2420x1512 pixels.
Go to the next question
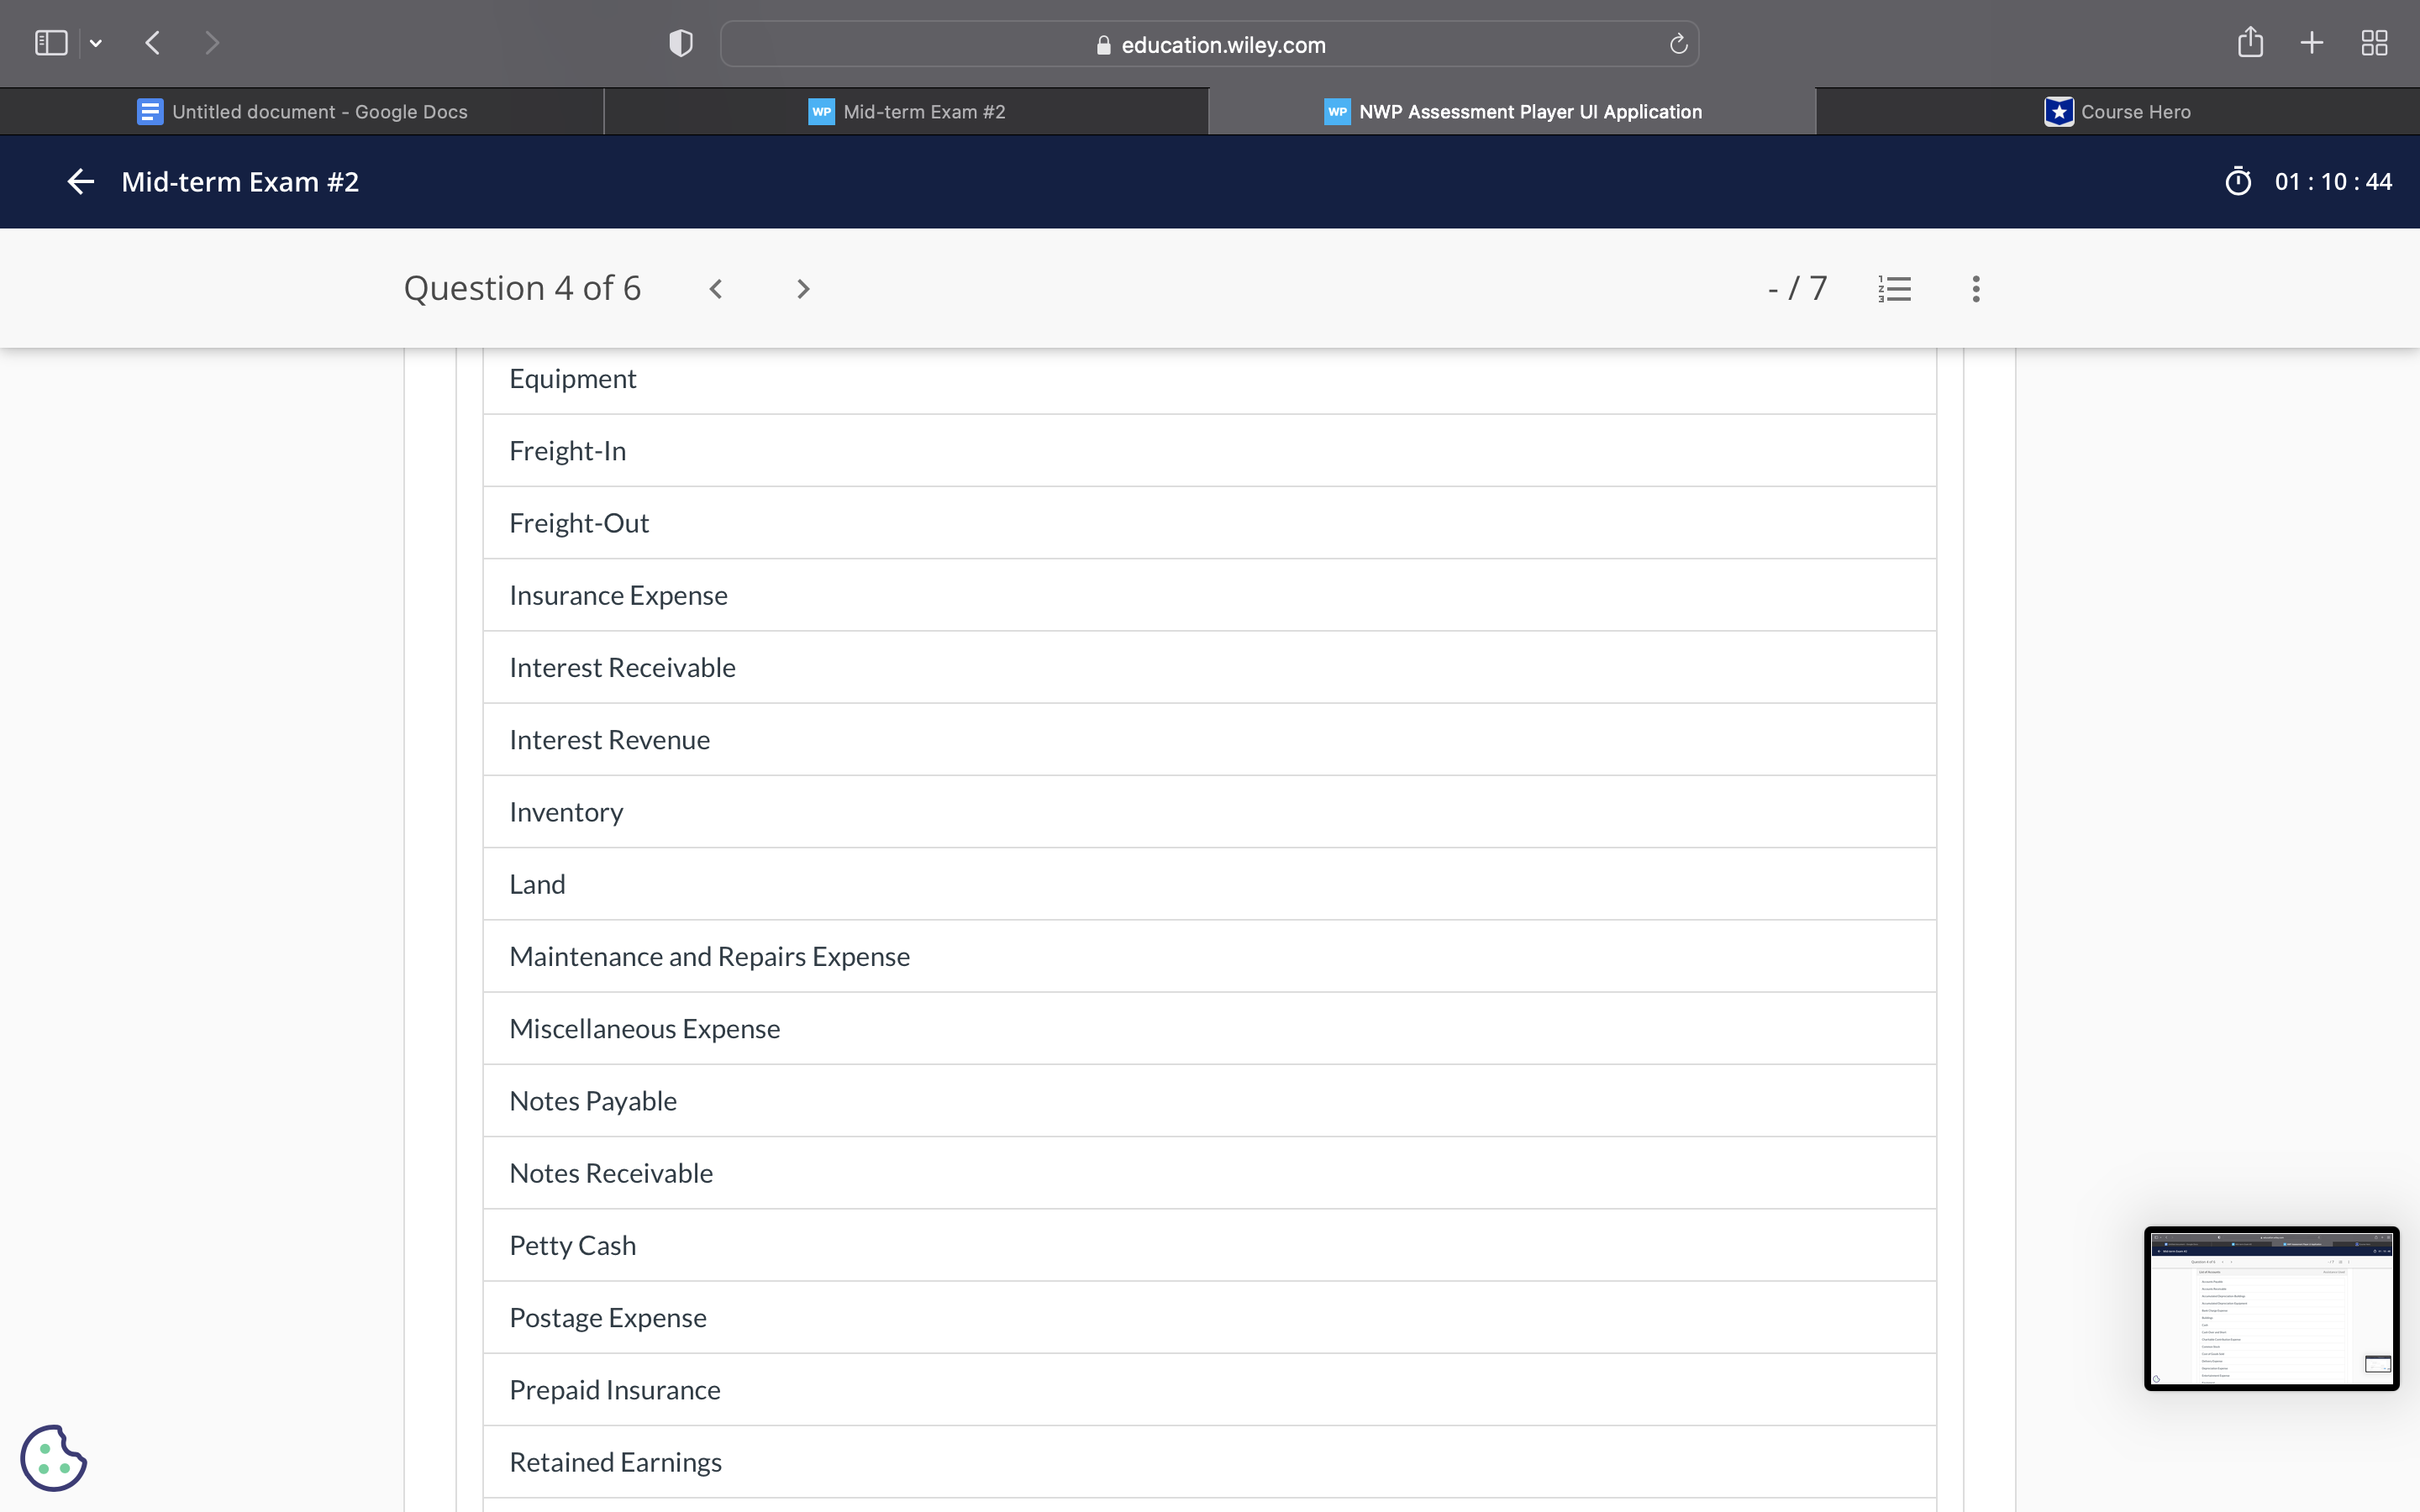point(802,288)
